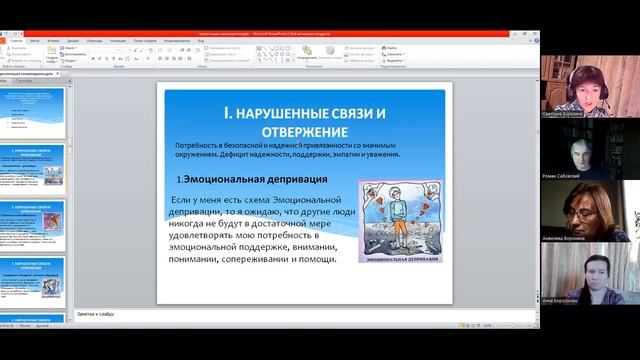This screenshot has width=640, height=360.
Task: Increase font size with grow font icon
Action: coord(135,50)
